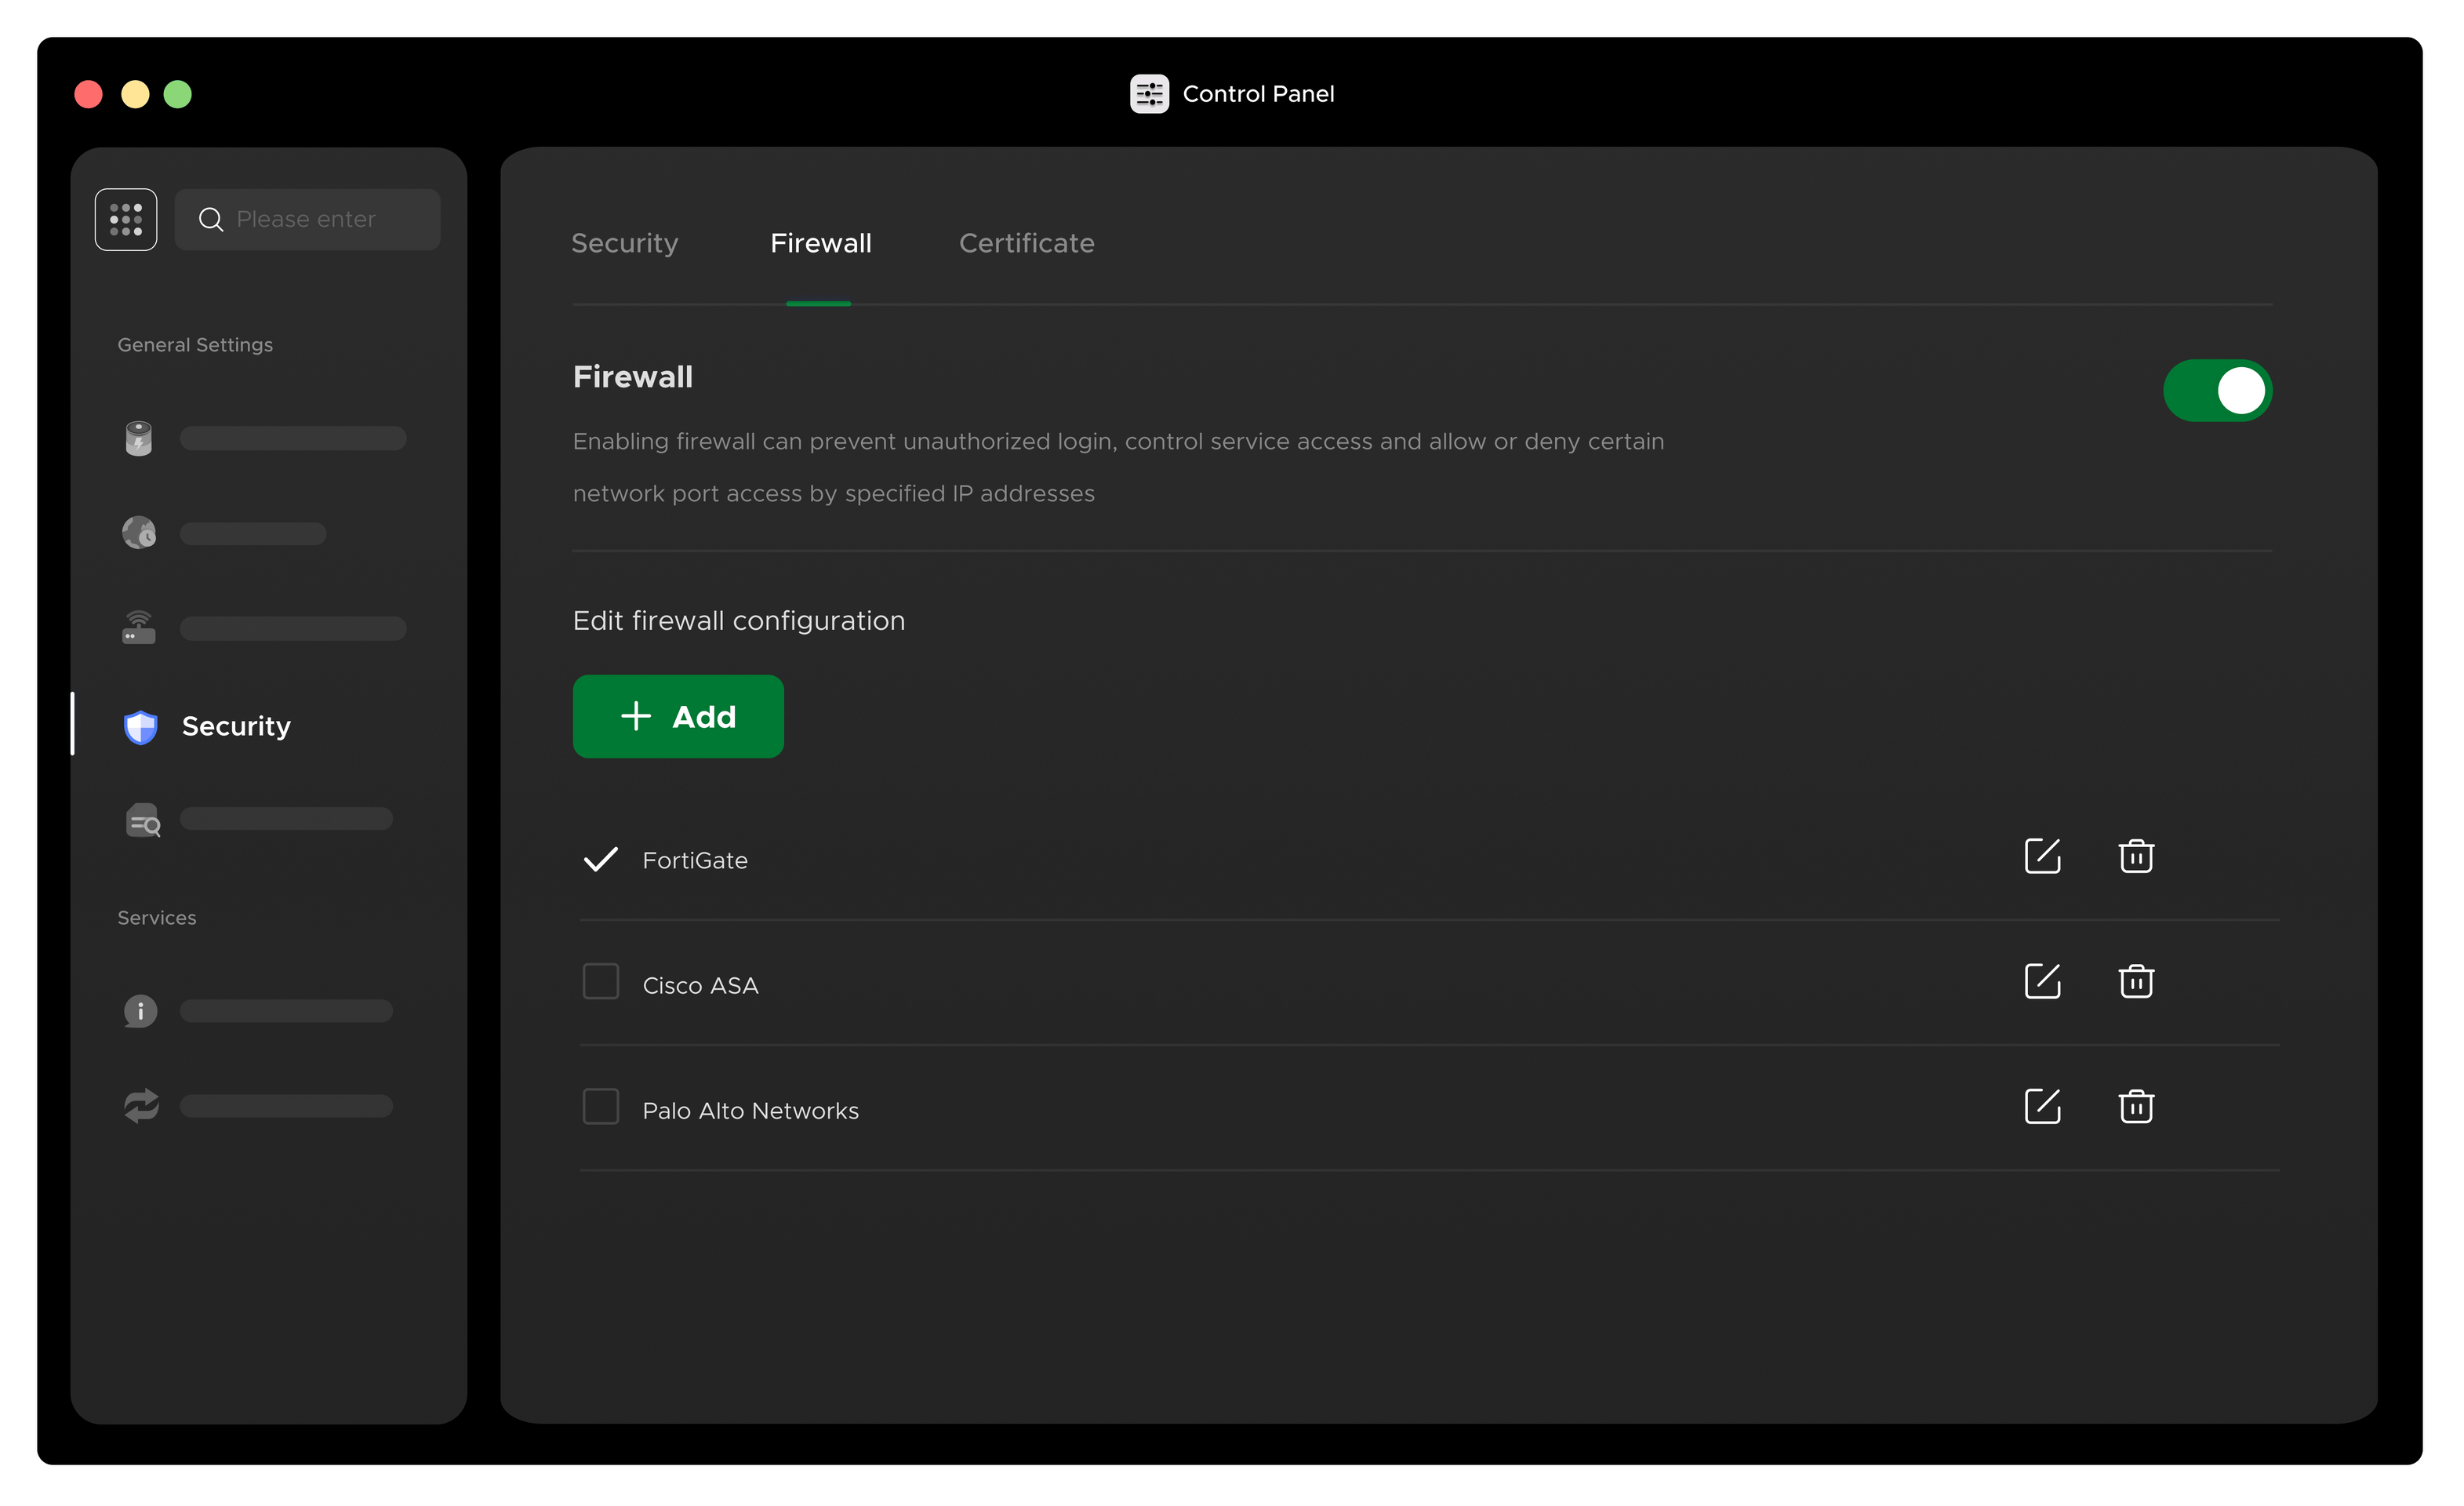Click the globe icon under General Settings
Image resolution: width=2464 pixels, height=1506 pixels.
(138, 532)
